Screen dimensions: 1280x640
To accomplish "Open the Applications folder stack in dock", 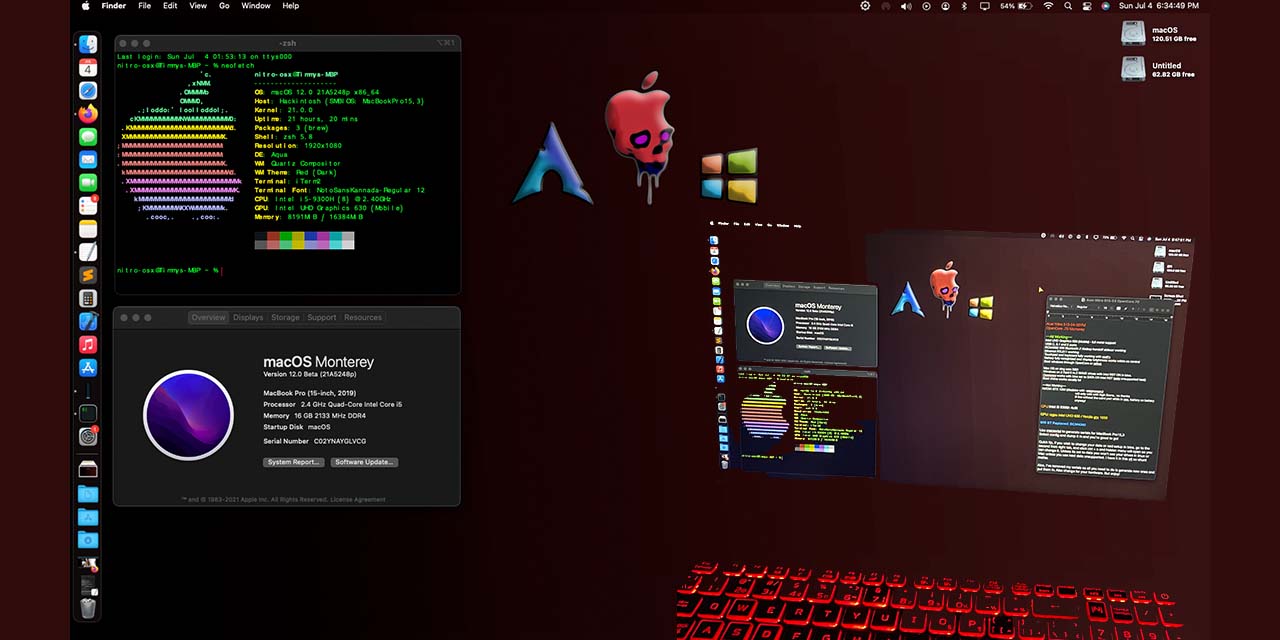I will click(x=88, y=517).
